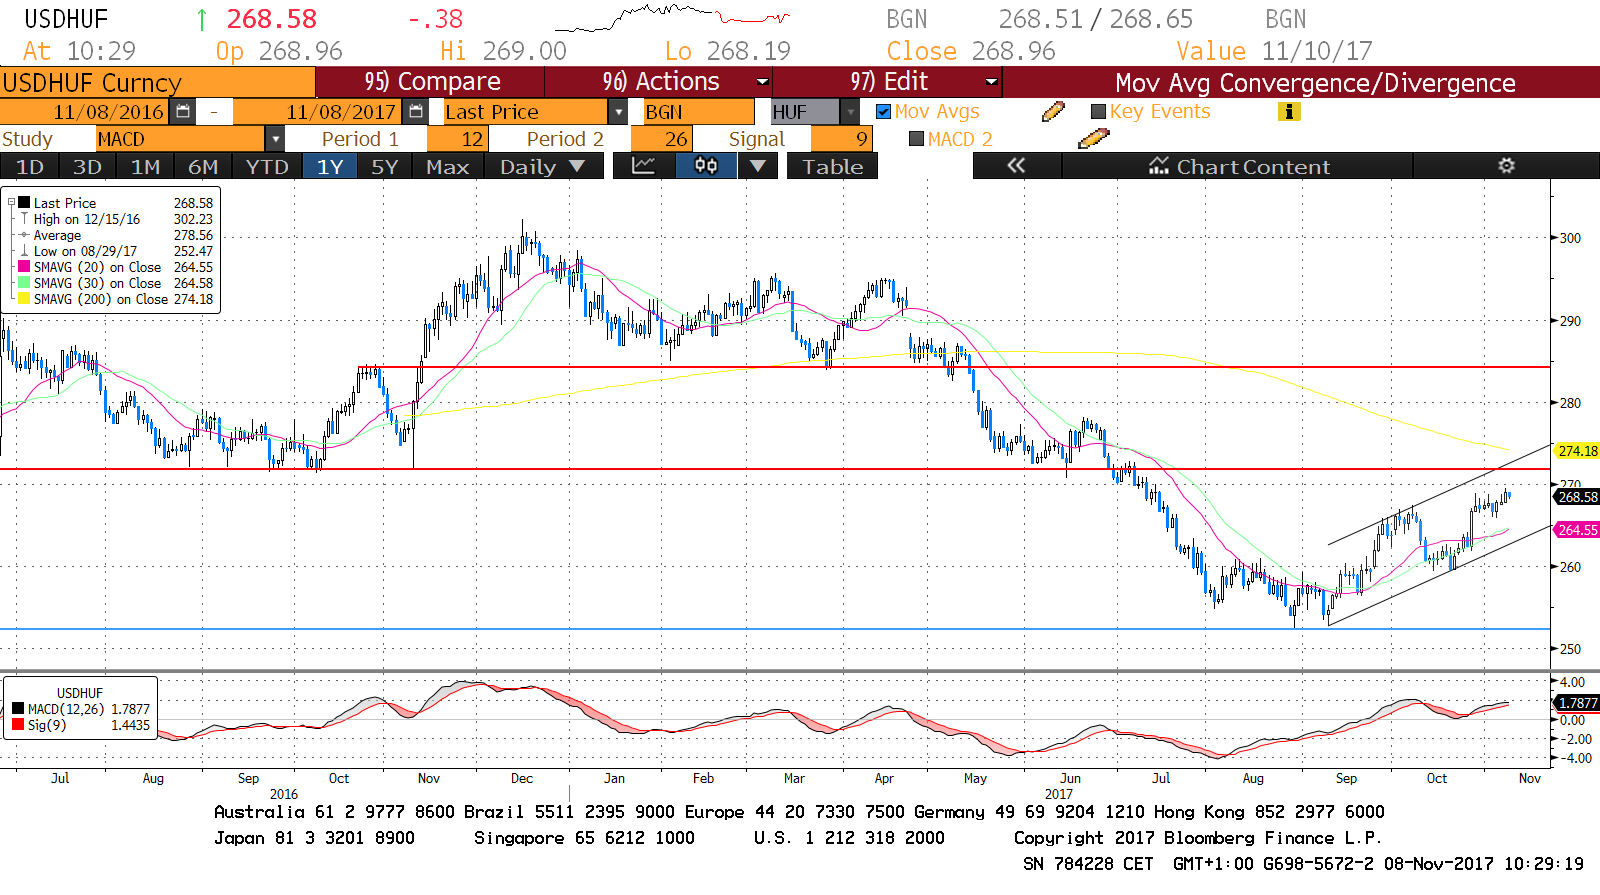Open the end date calendar picker

point(416,112)
